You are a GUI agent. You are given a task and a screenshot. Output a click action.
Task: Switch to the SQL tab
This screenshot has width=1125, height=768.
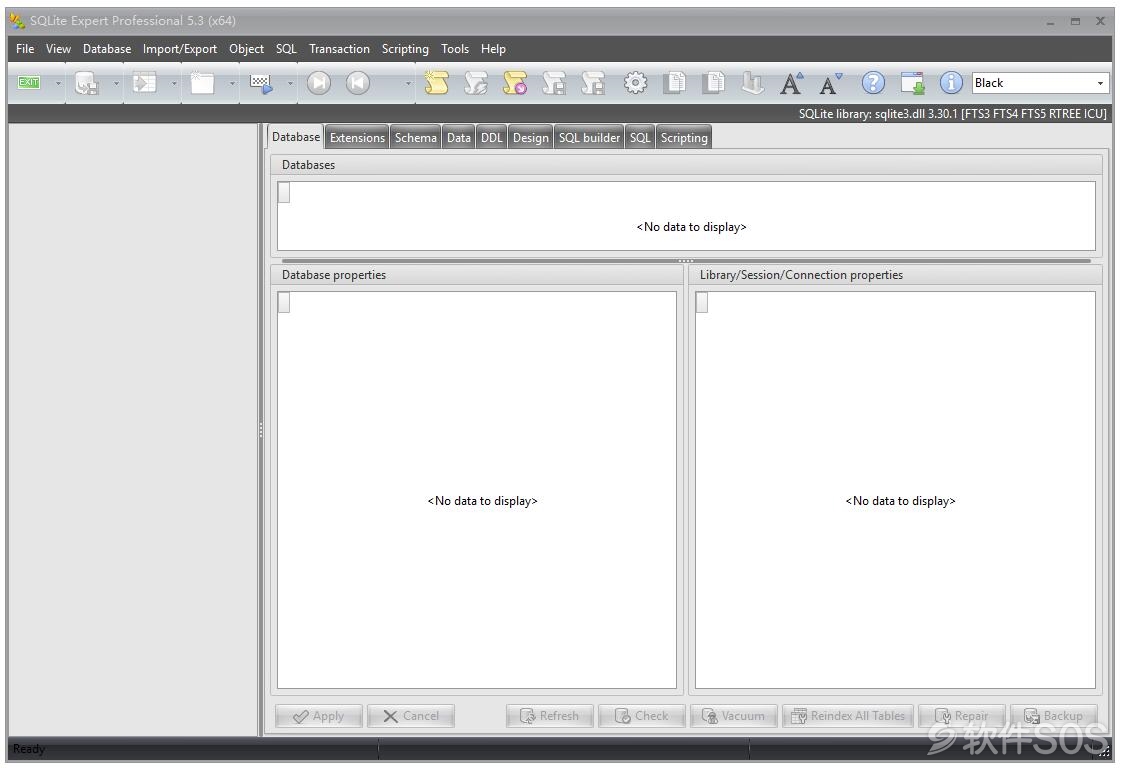(639, 138)
